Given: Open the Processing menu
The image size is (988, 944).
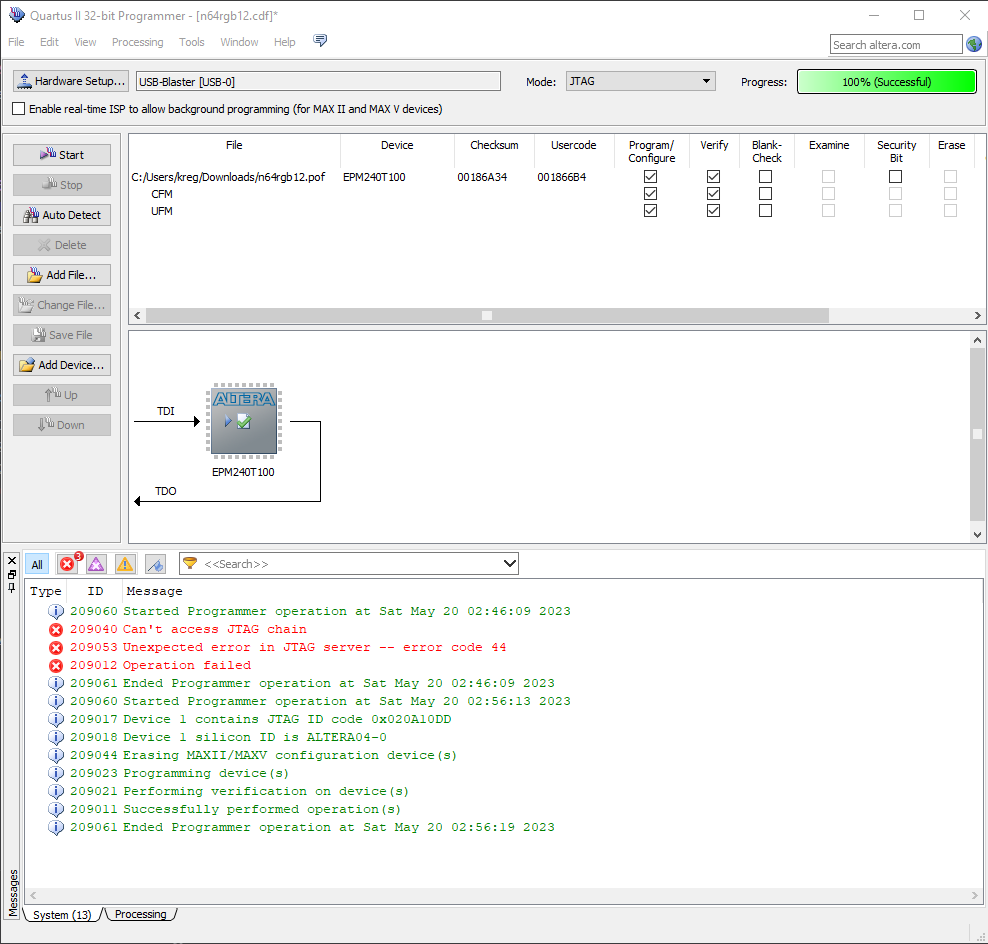Looking at the screenshot, I should coord(137,42).
